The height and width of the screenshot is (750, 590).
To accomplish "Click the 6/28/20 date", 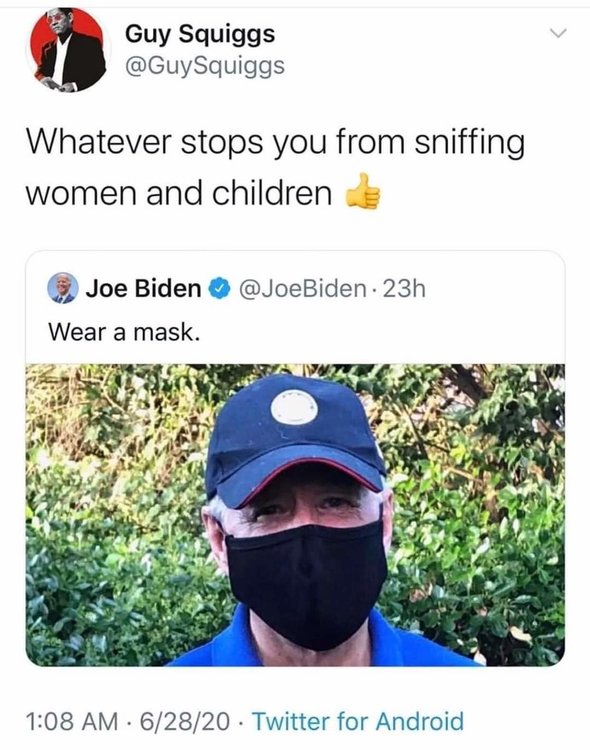I will pyautogui.click(x=185, y=721).
